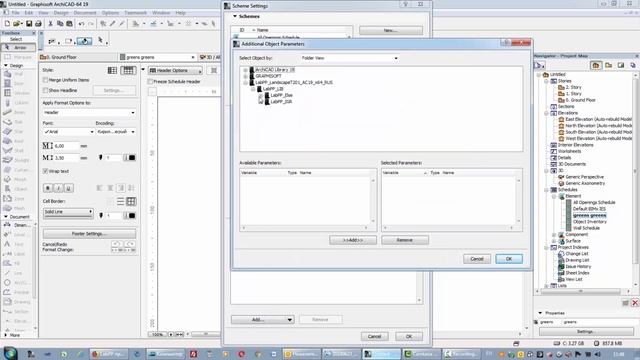Open Apply Format Options to Header dropdown
The image size is (640, 360).
(89, 112)
